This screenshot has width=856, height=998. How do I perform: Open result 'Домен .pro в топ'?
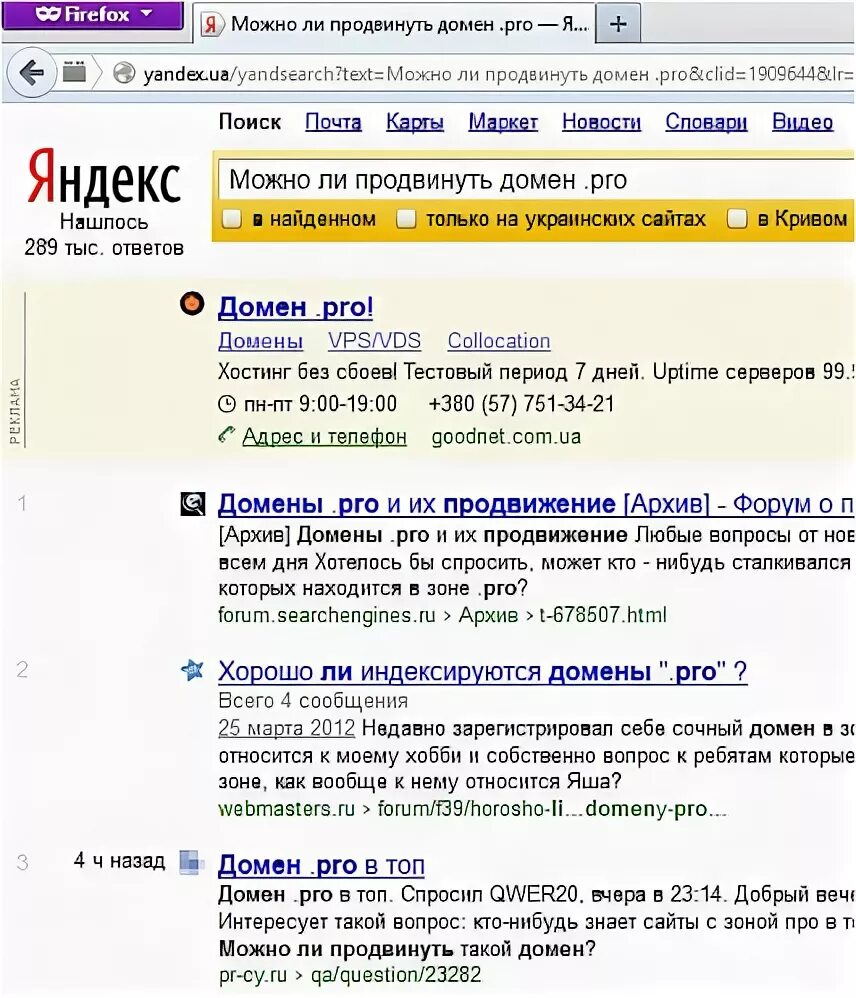[321, 865]
